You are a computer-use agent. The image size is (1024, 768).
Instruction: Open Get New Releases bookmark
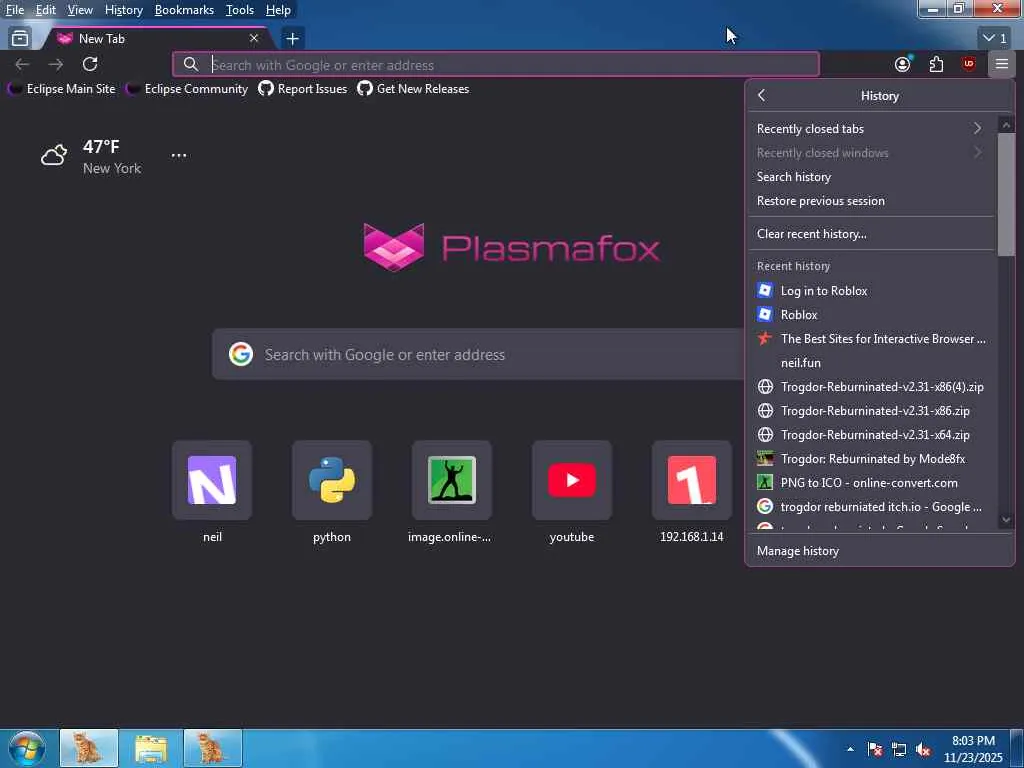[x=413, y=89]
